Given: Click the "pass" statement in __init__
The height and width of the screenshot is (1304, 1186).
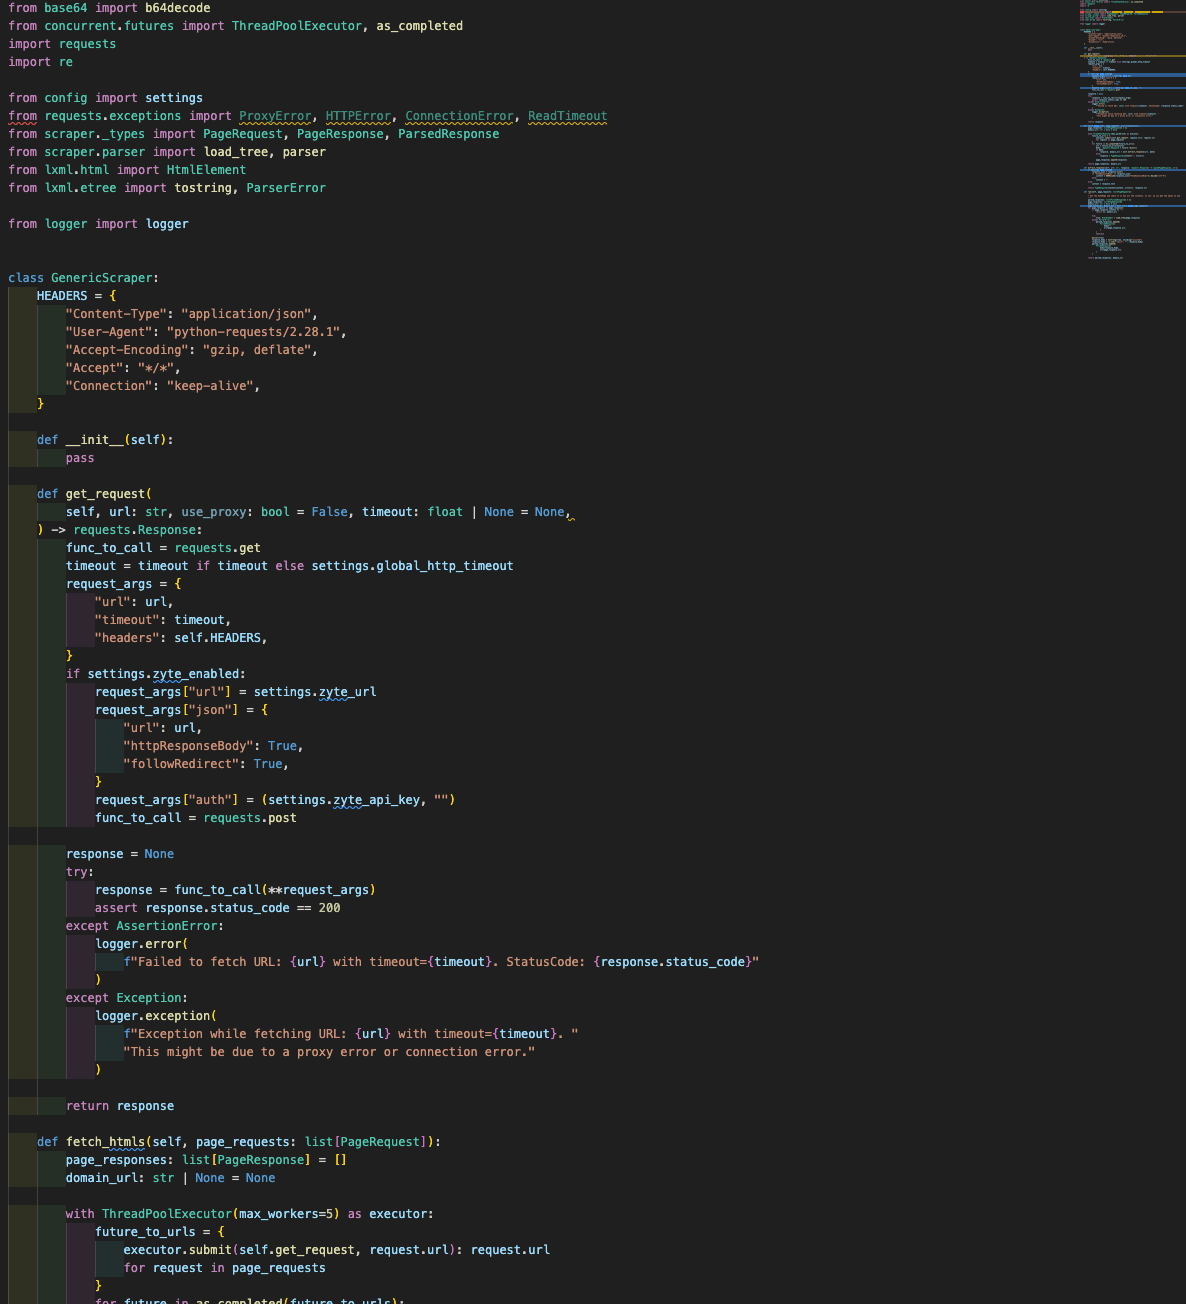Looking at the screenshot, I should point(80,458).
